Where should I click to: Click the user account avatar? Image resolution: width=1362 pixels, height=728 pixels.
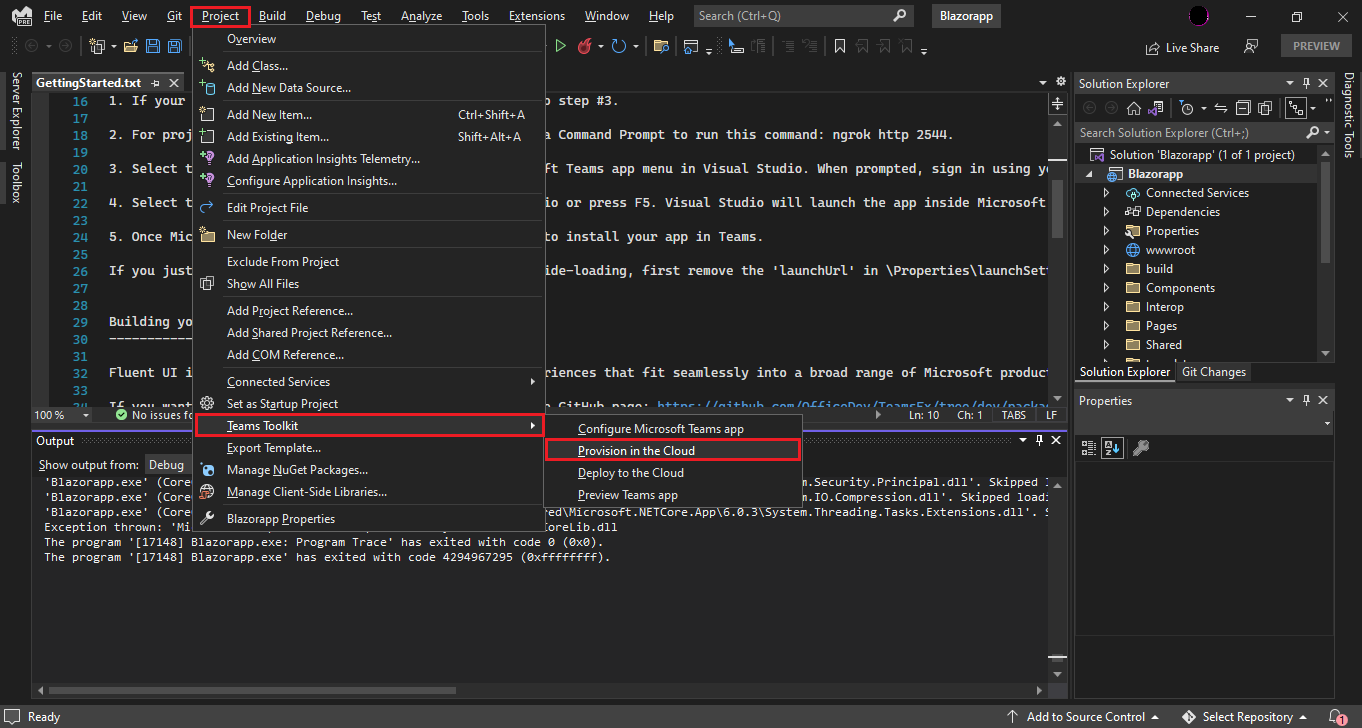coord(1199,16)
